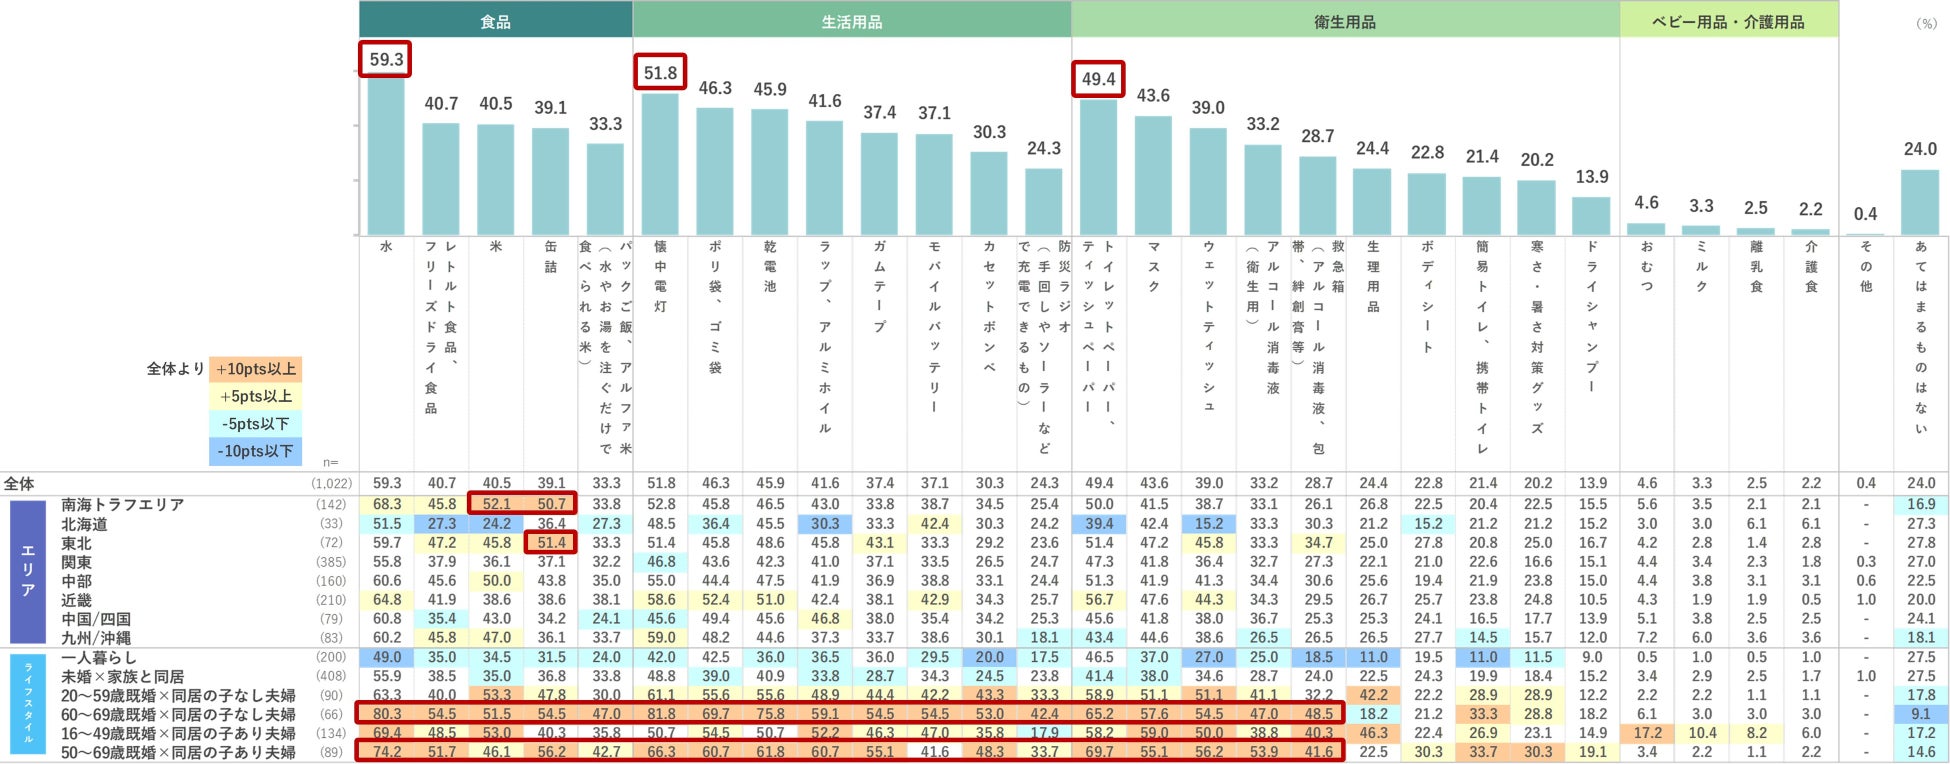Click the 食品 category header
This screenshot has width=1950, height=764.
coord(496,20)
